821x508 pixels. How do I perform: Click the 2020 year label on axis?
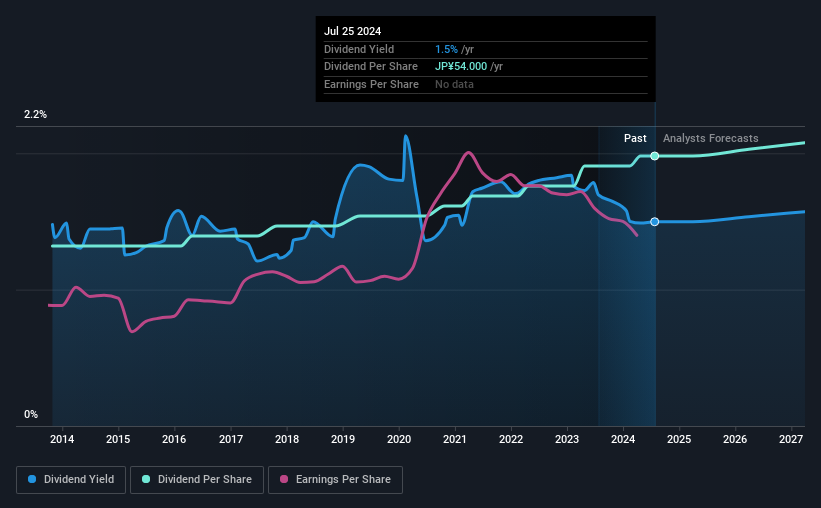point(398,439)
